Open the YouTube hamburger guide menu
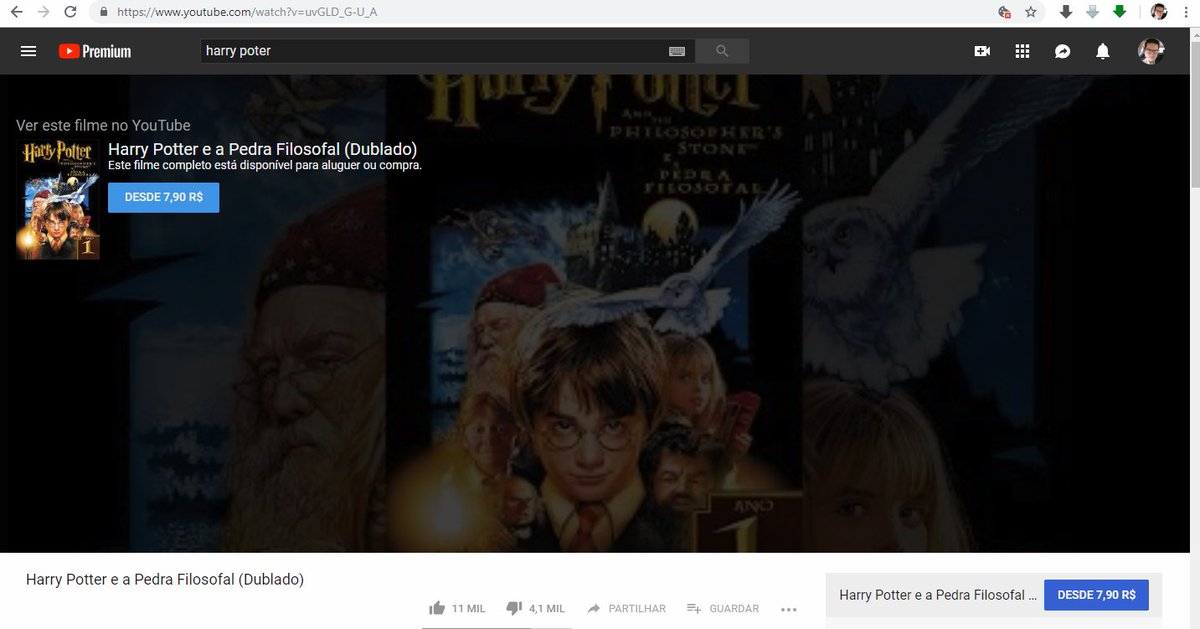The height and width of the screenshot is (629, 1200). pyautogui.click(x=28, y=51)
